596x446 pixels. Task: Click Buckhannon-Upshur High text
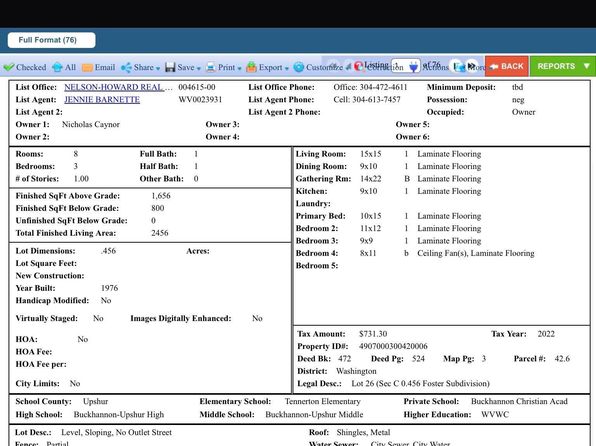coord(119,414)
